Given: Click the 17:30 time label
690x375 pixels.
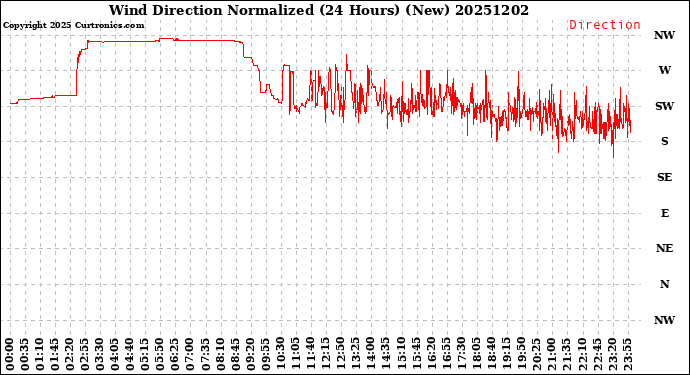Looking at the screenshot, I should 462,354.
